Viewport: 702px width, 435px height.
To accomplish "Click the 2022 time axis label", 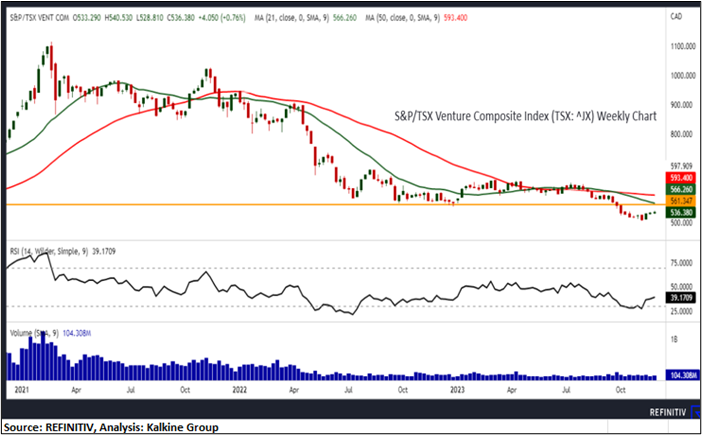I will click(x=240, y=390).
